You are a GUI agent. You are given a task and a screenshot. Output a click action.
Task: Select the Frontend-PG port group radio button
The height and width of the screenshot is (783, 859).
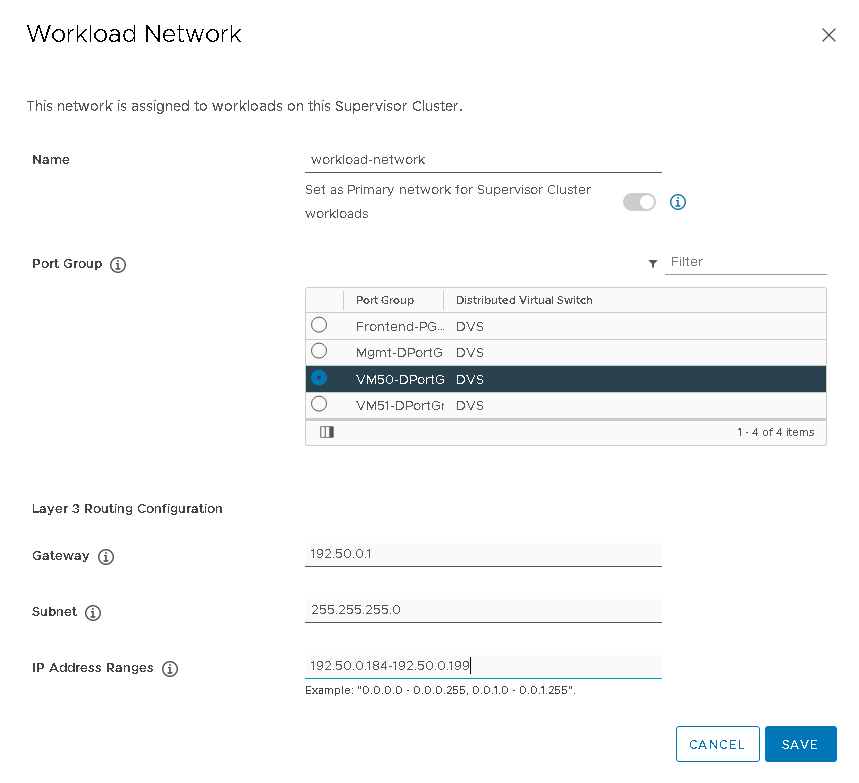point(319,325)
